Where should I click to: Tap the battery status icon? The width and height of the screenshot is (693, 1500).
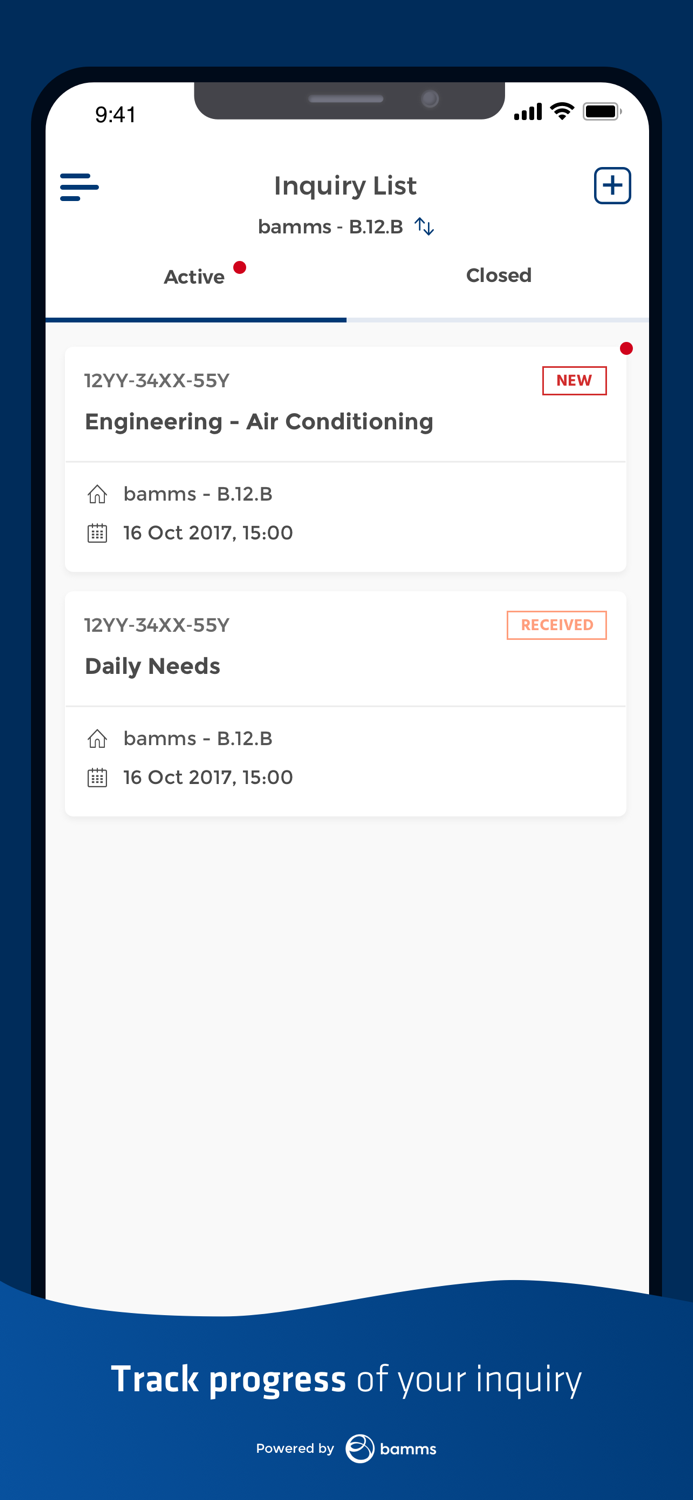click(602, 112)
